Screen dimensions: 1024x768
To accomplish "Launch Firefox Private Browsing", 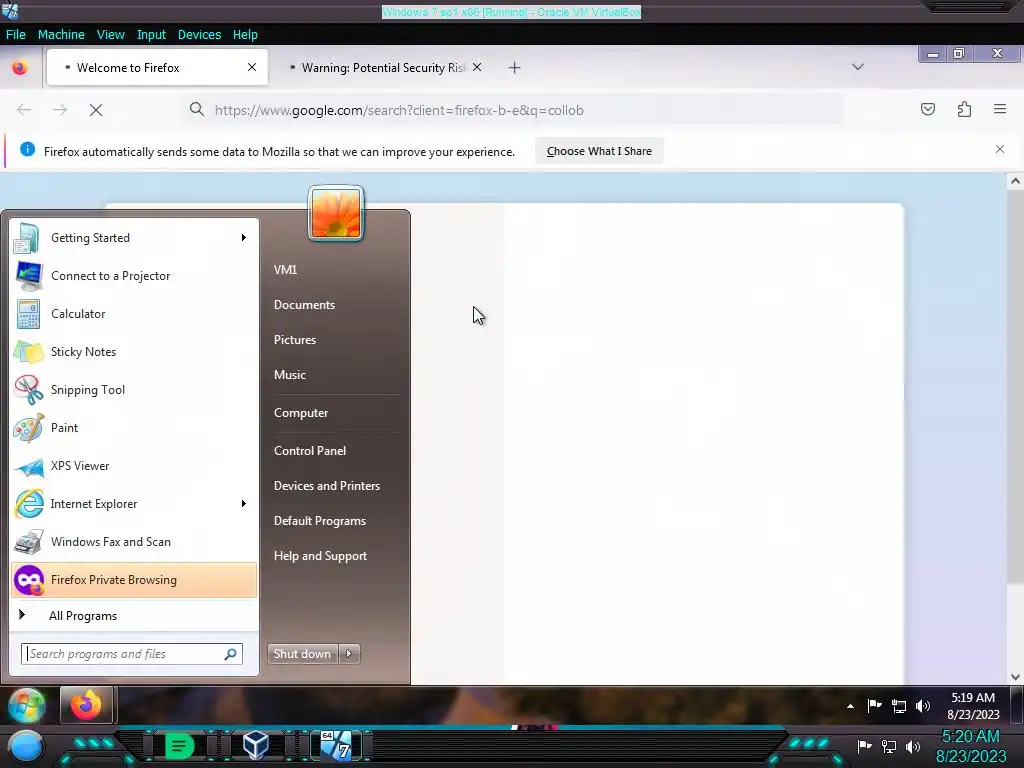I will click(134, 580).
